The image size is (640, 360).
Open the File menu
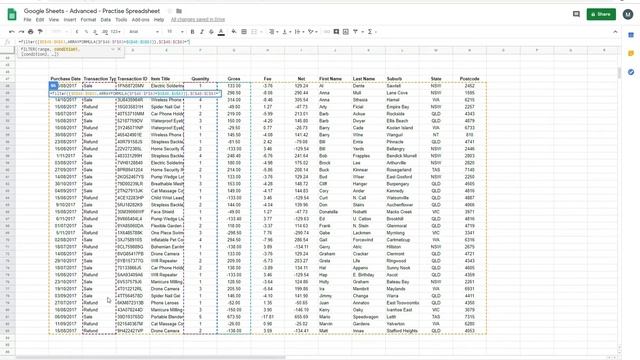click(27, 20)
